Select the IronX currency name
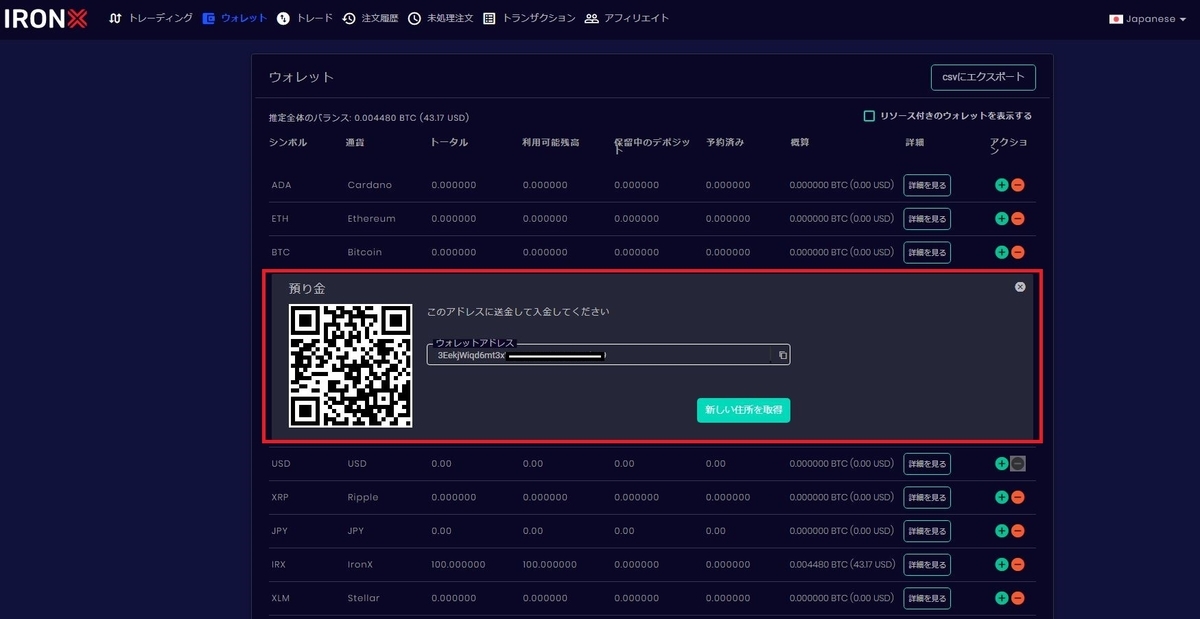1200x619 pixels. [360, 565]
